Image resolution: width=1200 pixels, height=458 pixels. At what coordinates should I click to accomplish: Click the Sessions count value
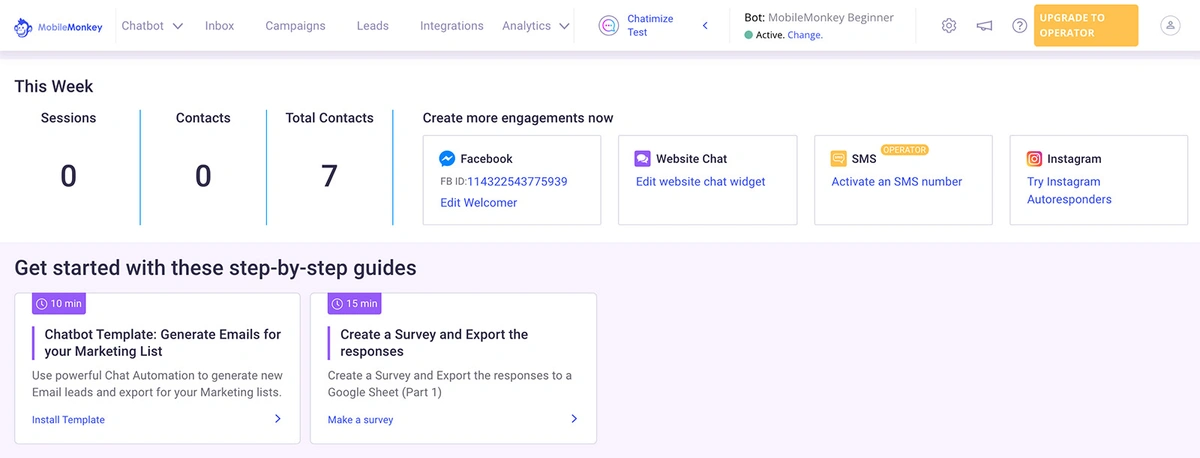(69, 177)
